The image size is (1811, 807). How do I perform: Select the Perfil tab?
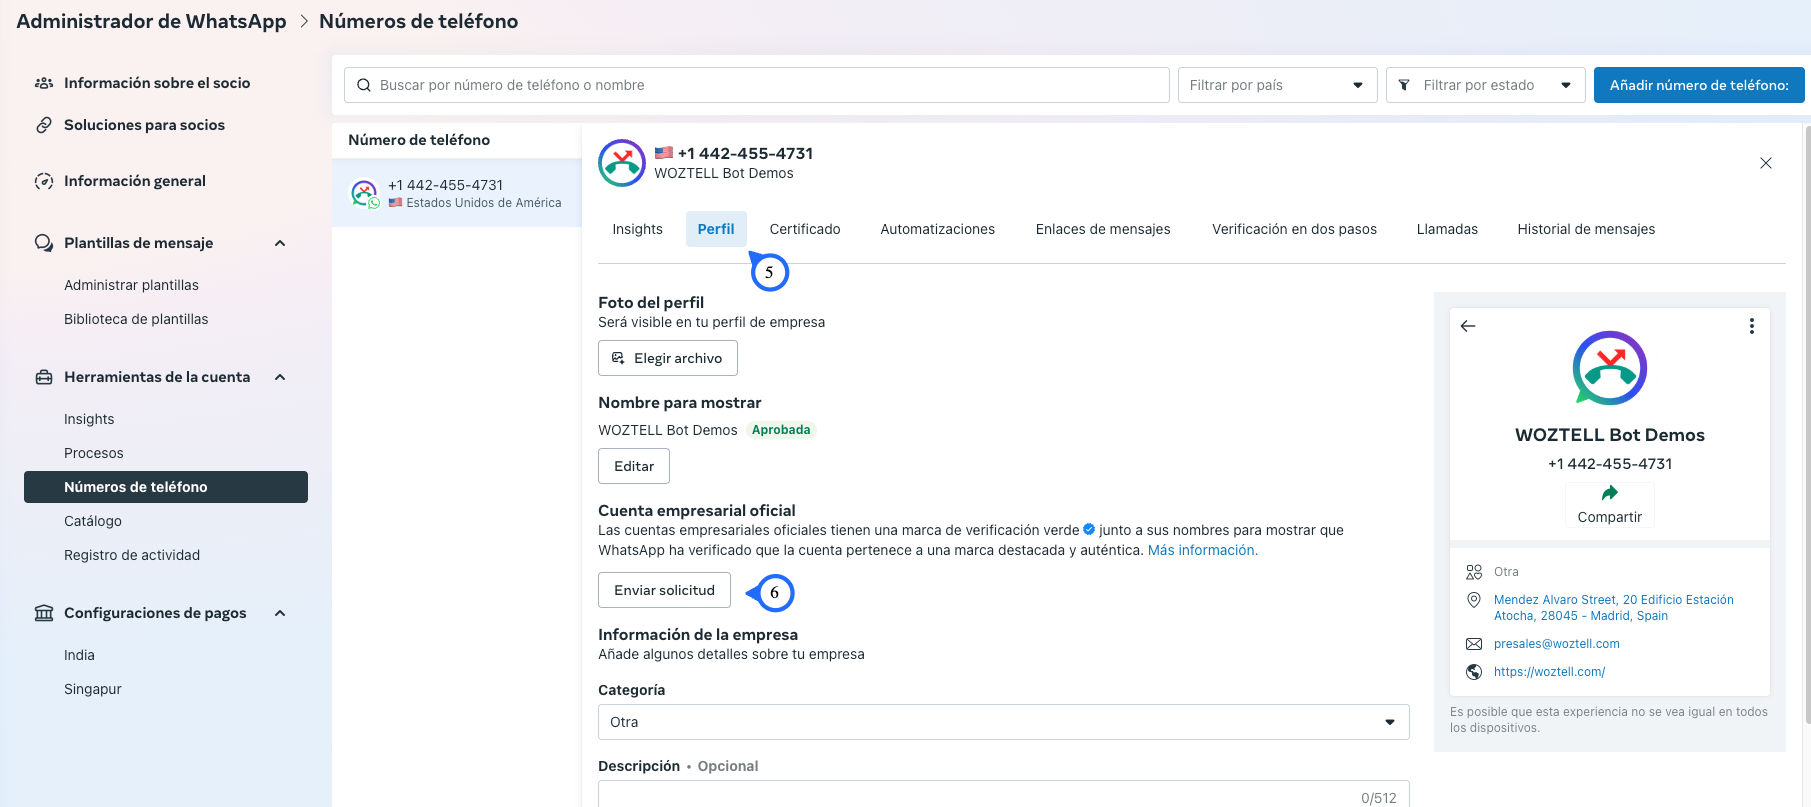coord(716,229)
